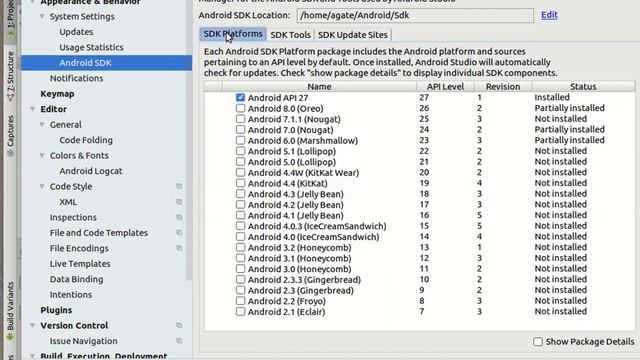Select Android 6.0 (Marshmallow) checkbox
The height and width of the screenshot is (360, 640).
click(240, 140)
